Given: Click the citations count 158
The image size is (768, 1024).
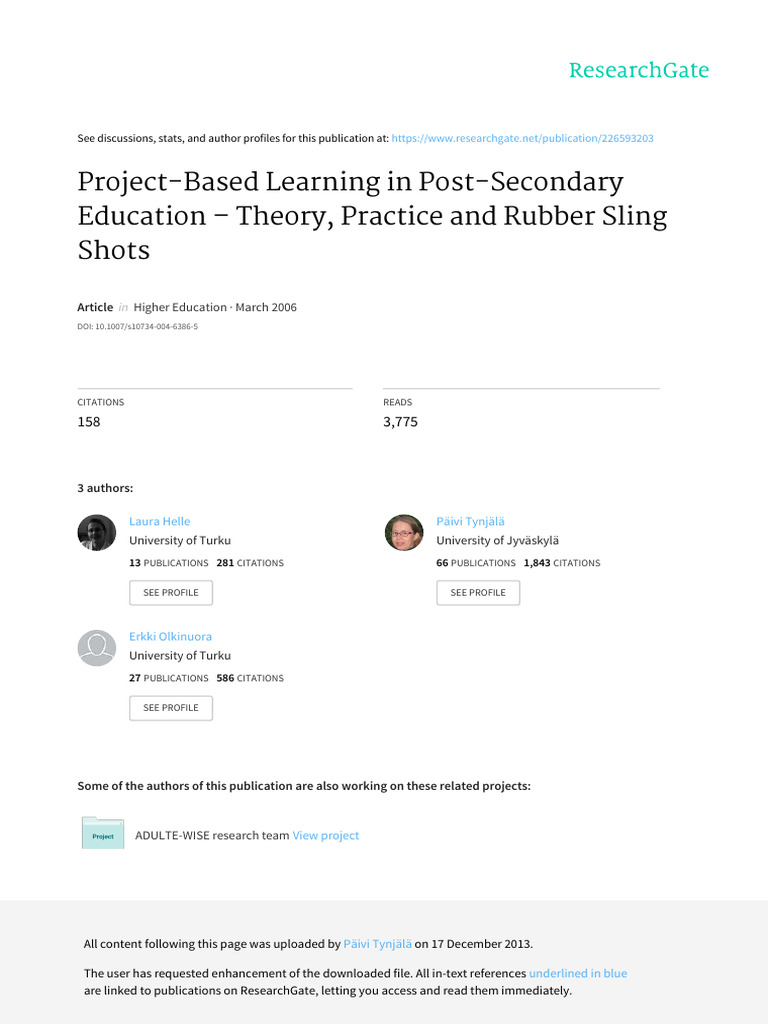Looking at the screenshot, I should pos(89,422).
